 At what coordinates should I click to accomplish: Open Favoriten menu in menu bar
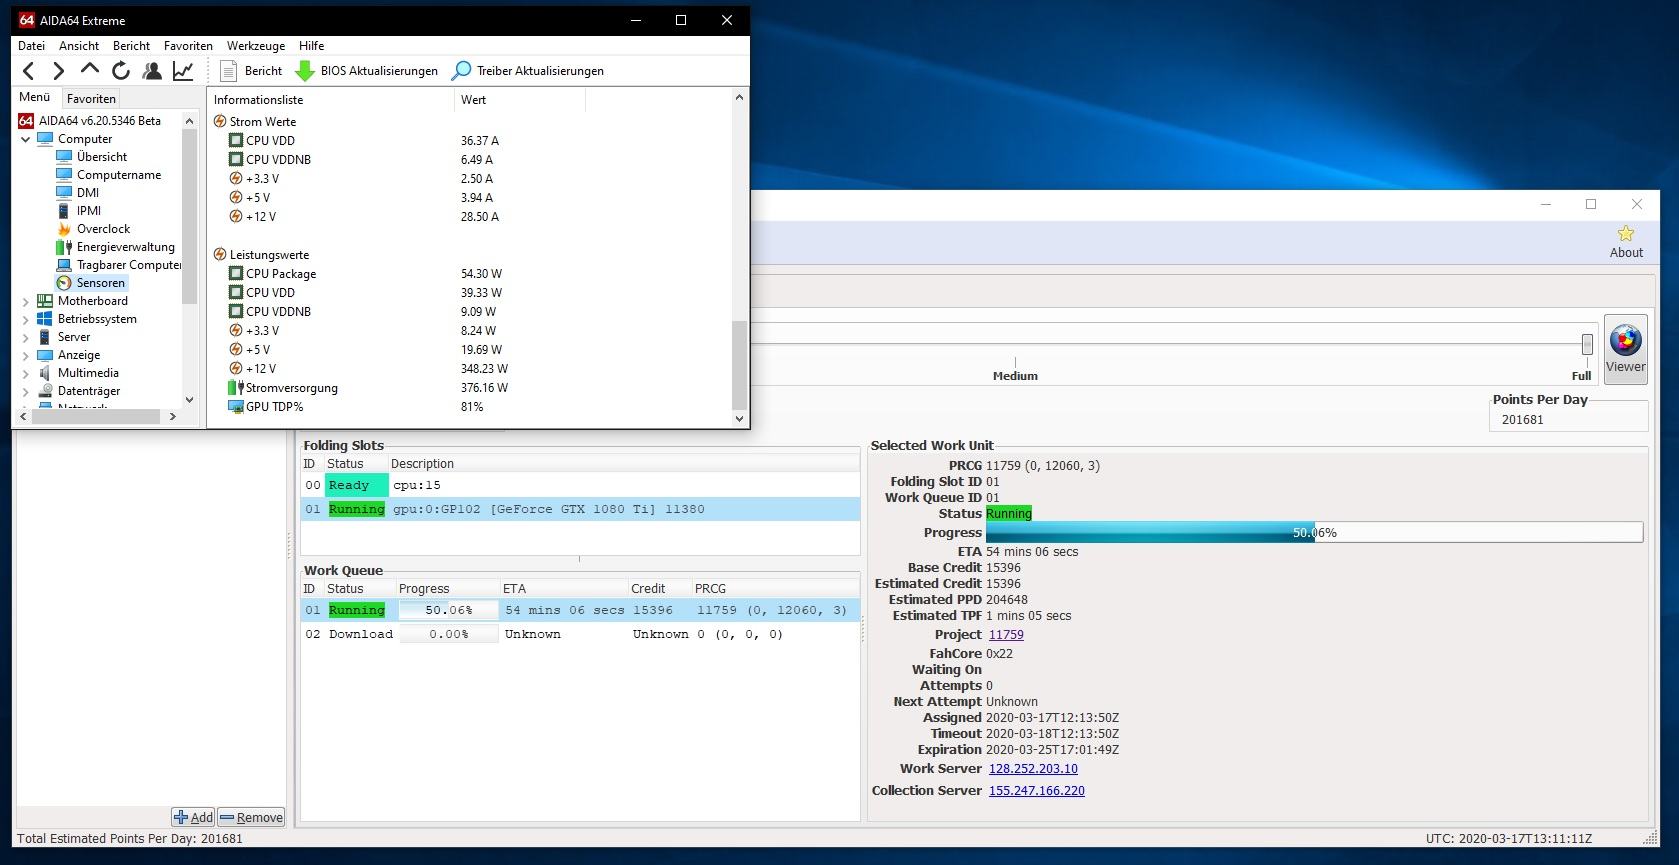[x=188, y=45]
